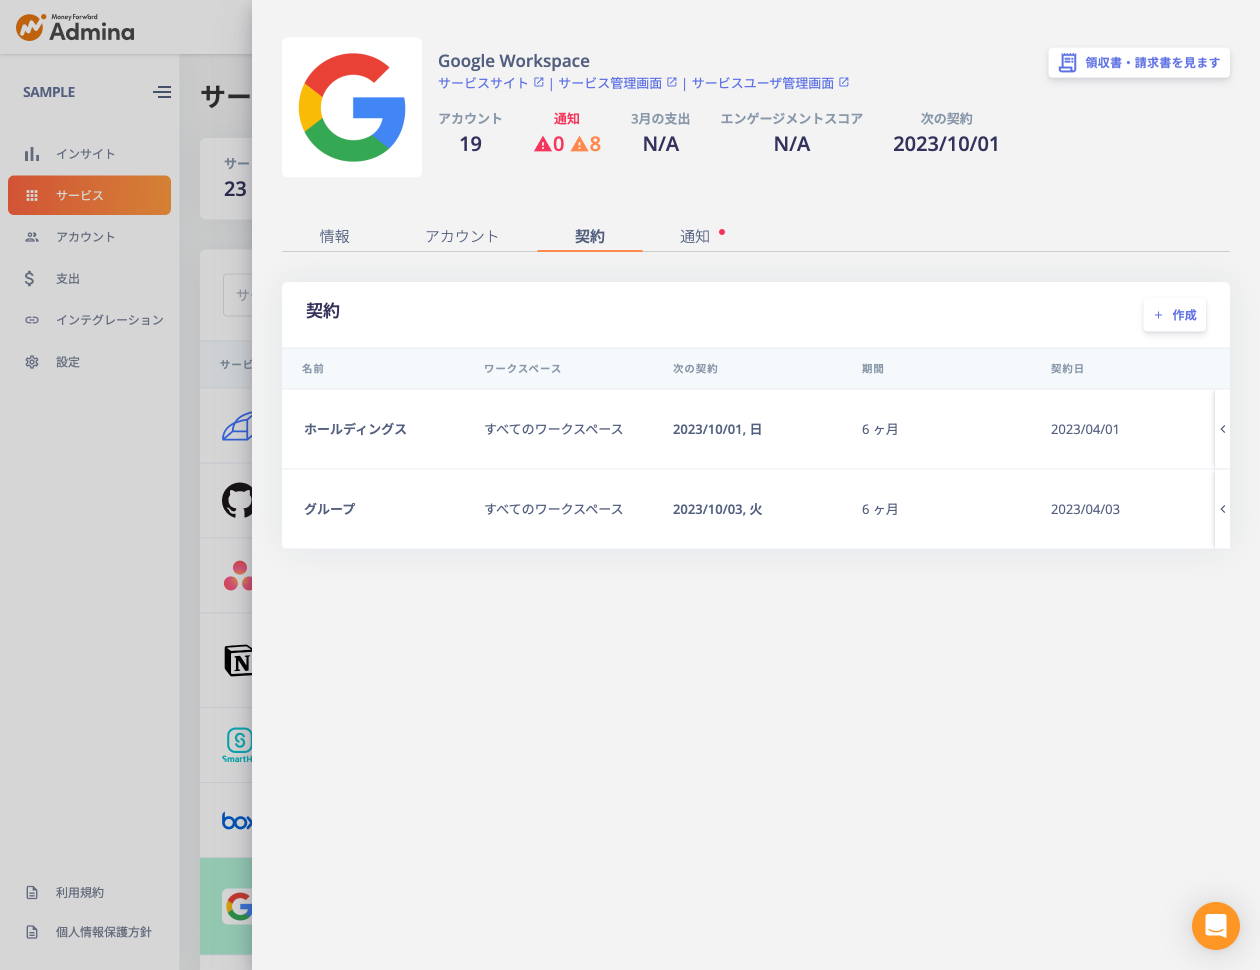Click the Notion icon in the service list
The width and height of the screenshot is (1260, 970).
pos(238,661)
